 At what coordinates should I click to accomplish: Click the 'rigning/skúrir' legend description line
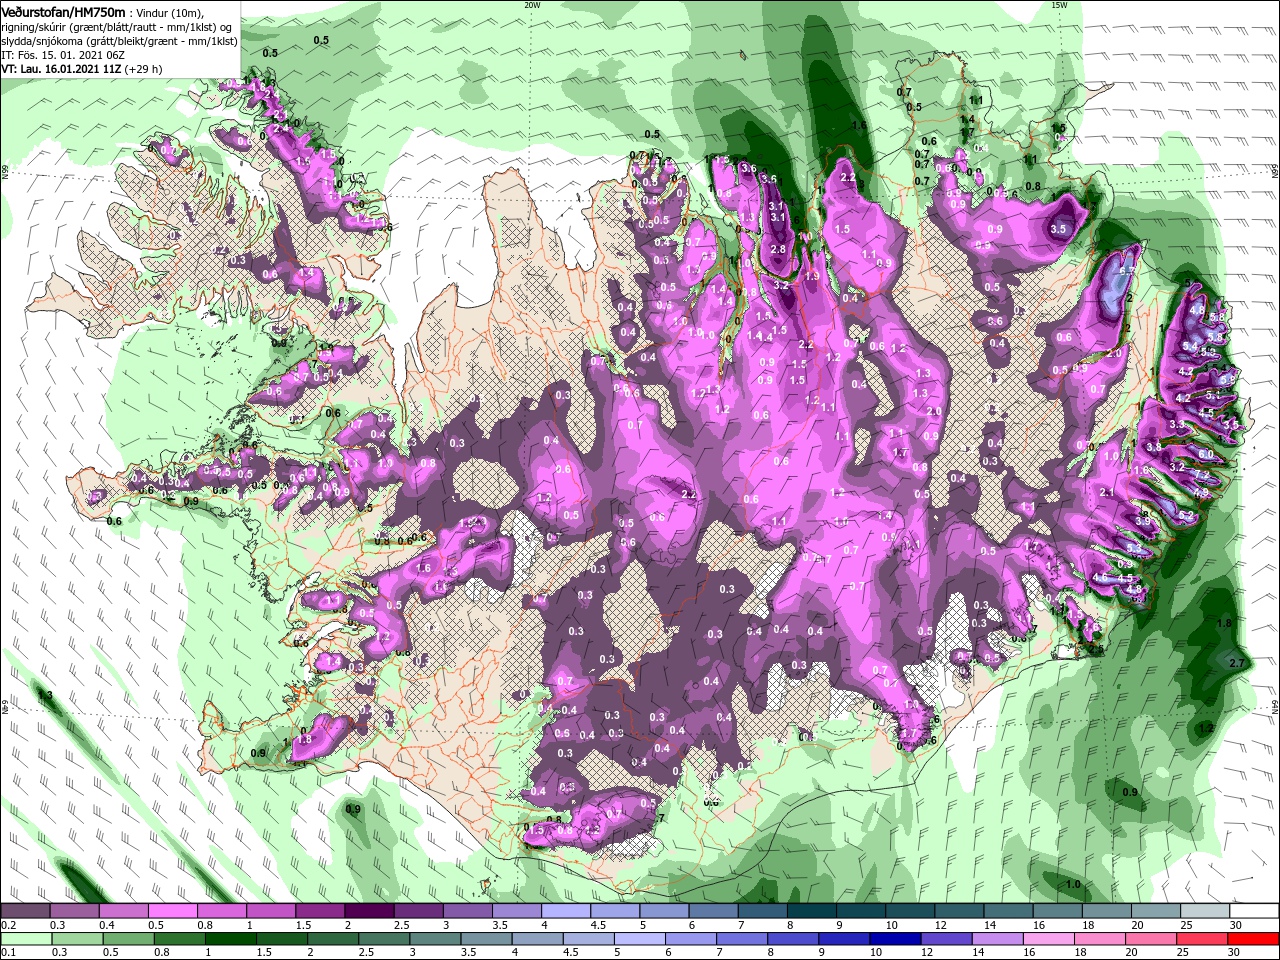pyautogui.click(x=118, y=27)
